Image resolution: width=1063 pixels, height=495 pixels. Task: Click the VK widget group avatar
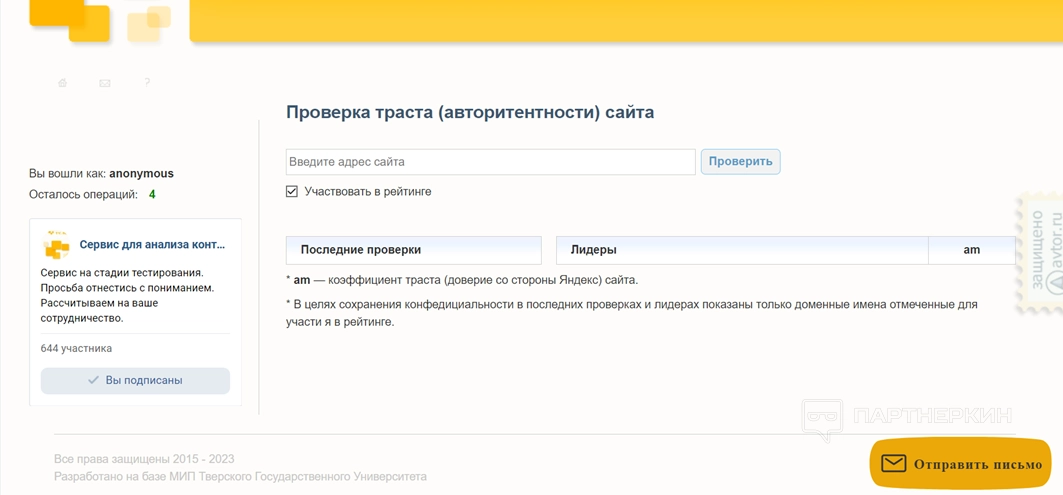57,246
